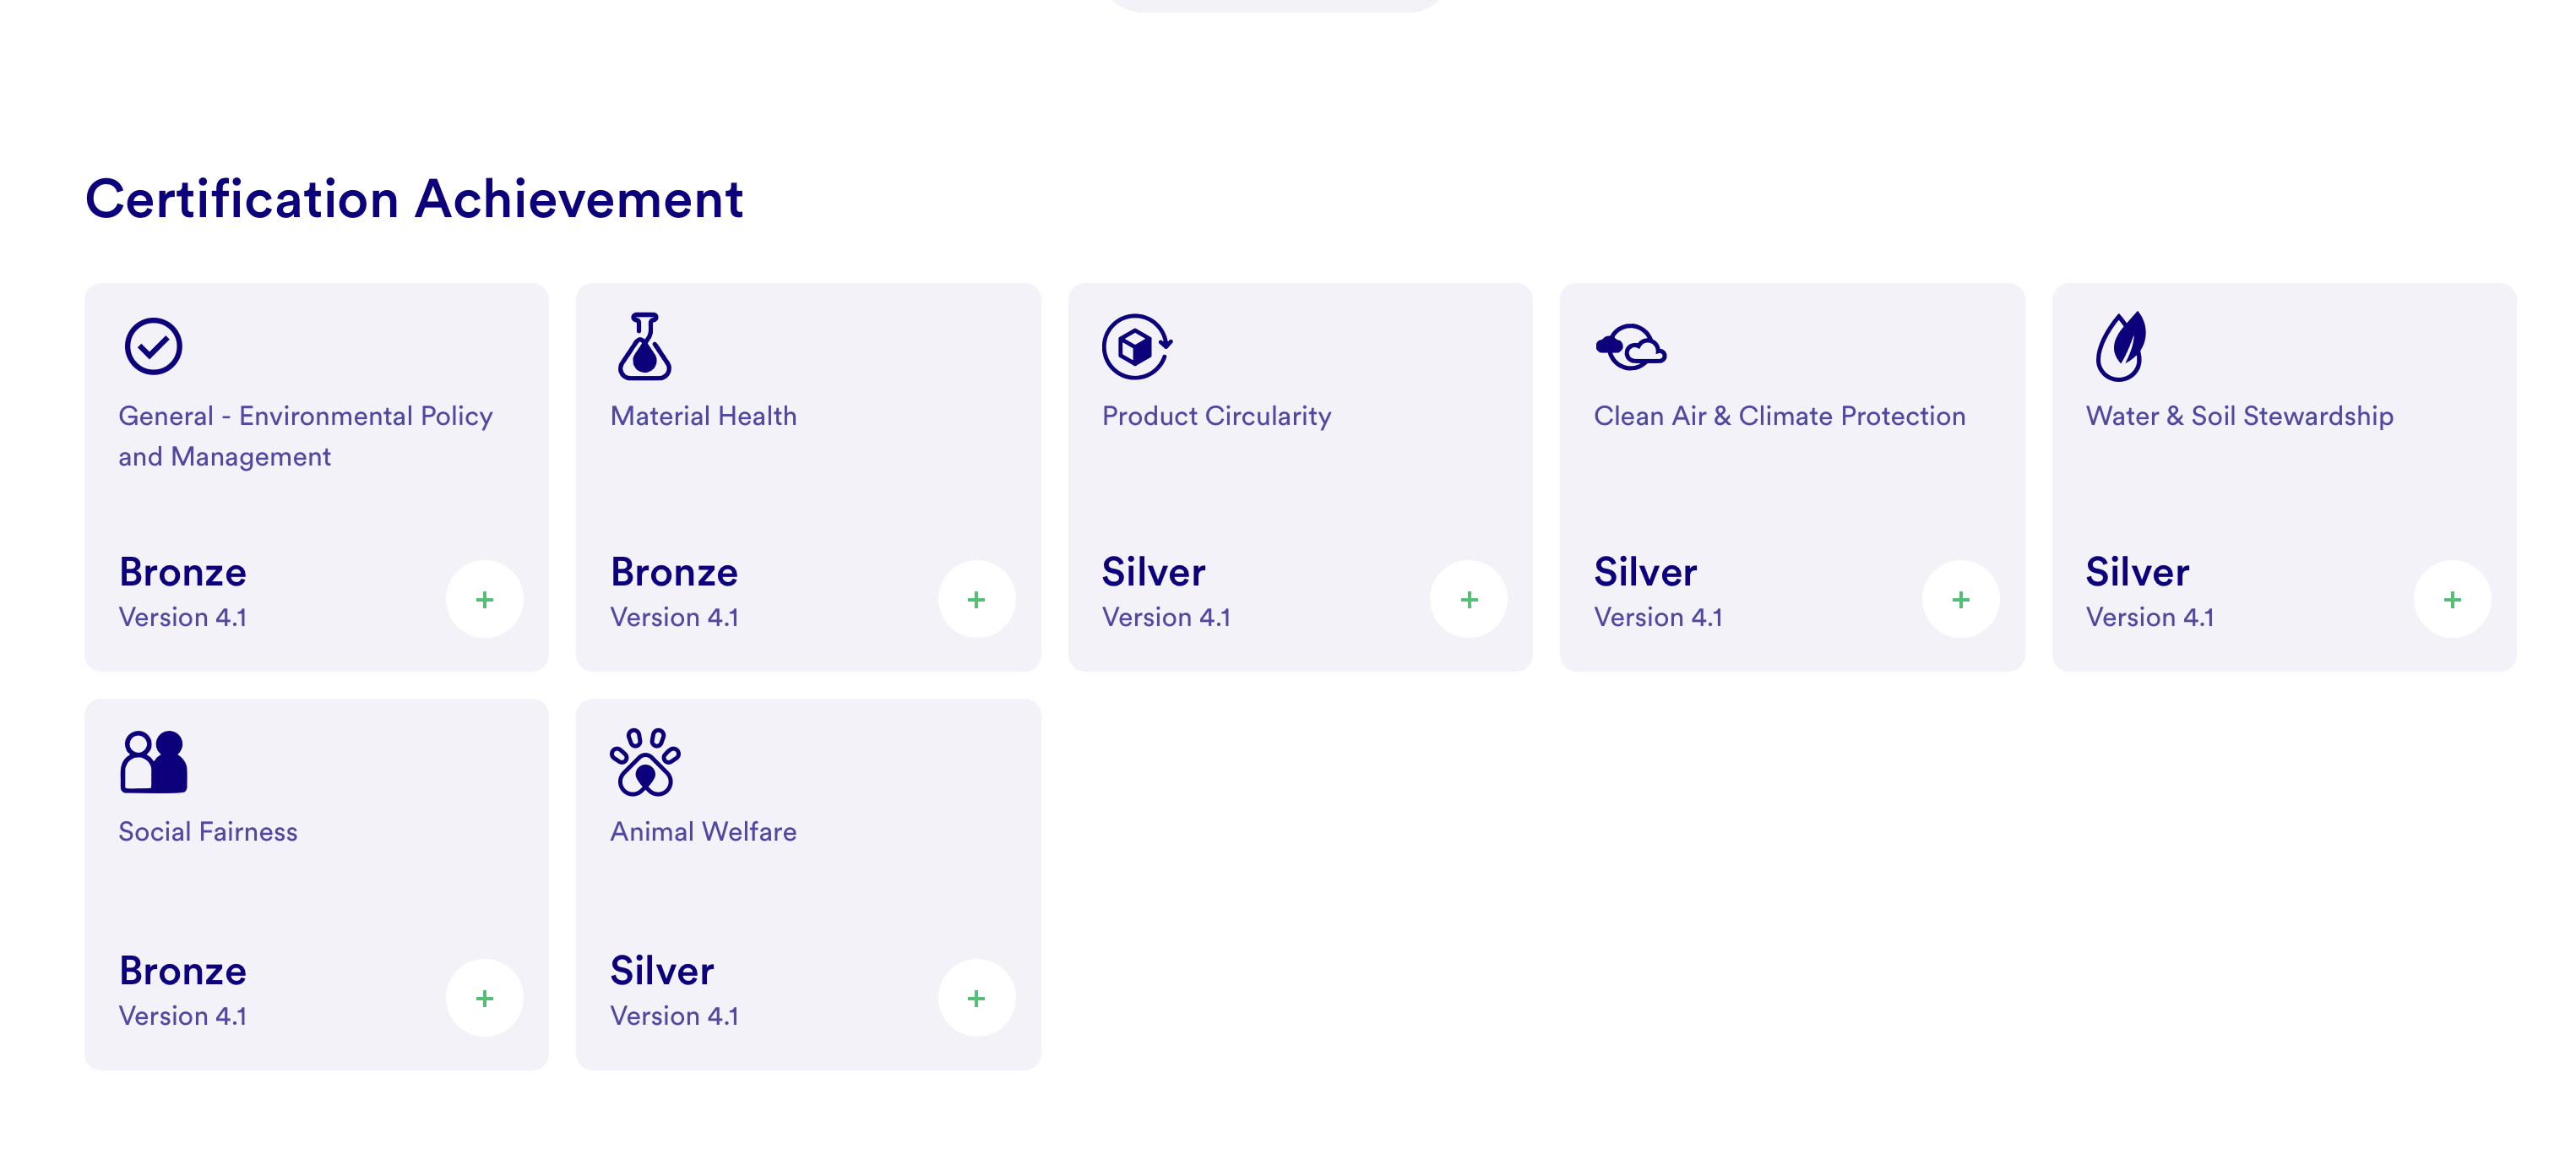Expand the Material Health plus button
Image resolution: width=2576 pixels, height=1171 pixels.
(976, 599)
